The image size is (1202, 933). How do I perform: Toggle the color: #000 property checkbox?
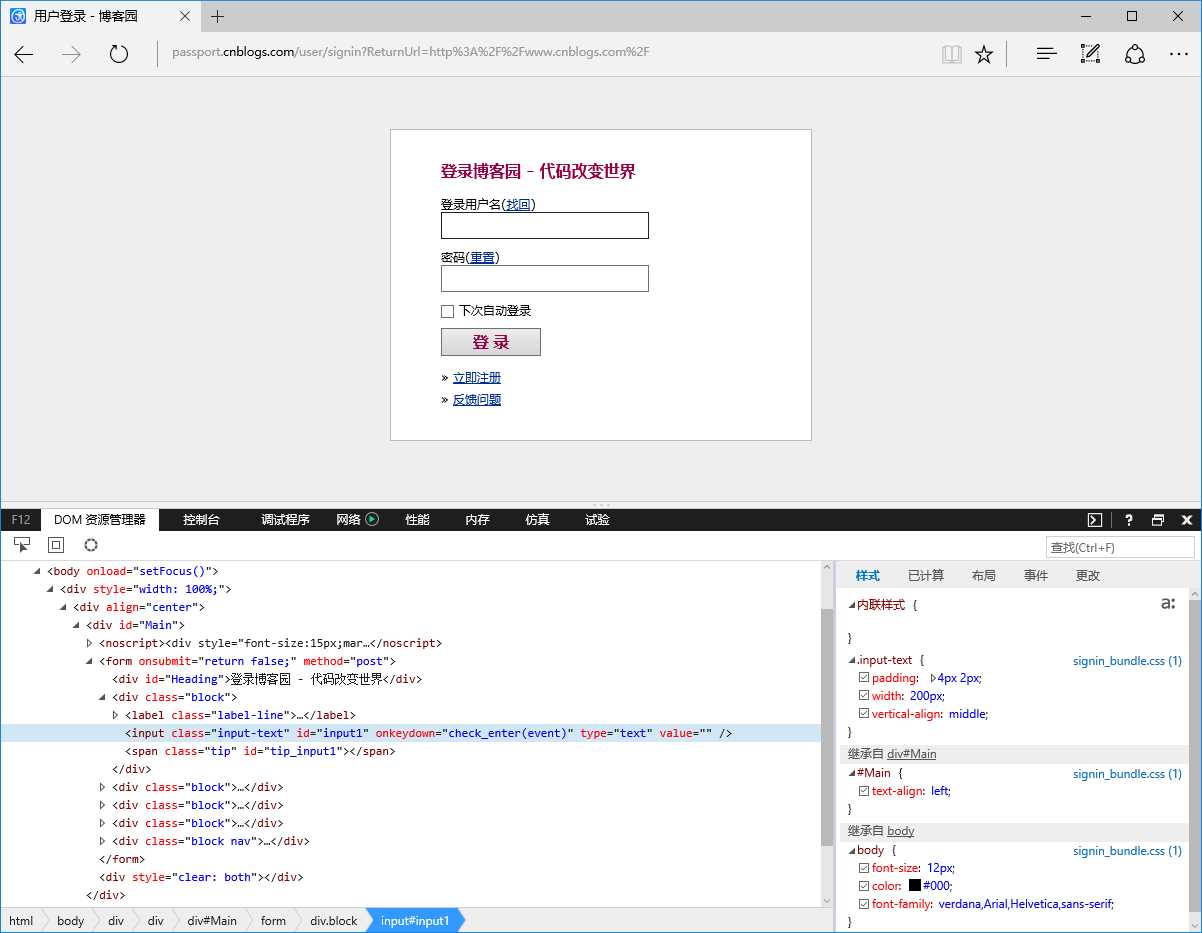[864, 886]
